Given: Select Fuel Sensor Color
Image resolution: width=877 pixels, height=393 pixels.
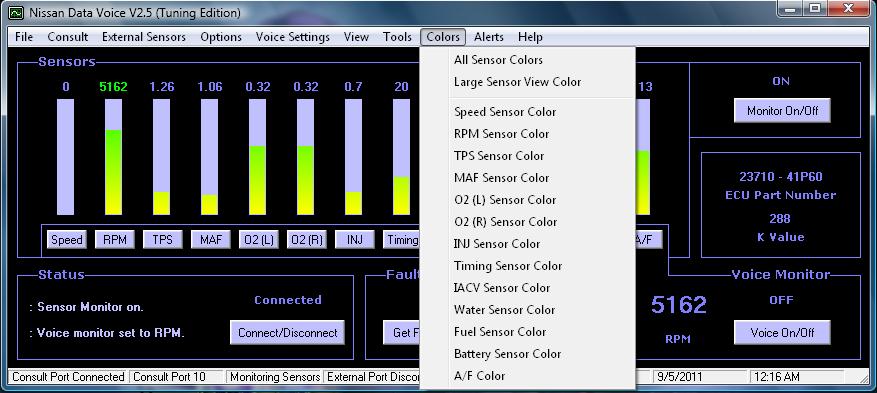Looking at the screenshot, I should click(x=527, y=332).
